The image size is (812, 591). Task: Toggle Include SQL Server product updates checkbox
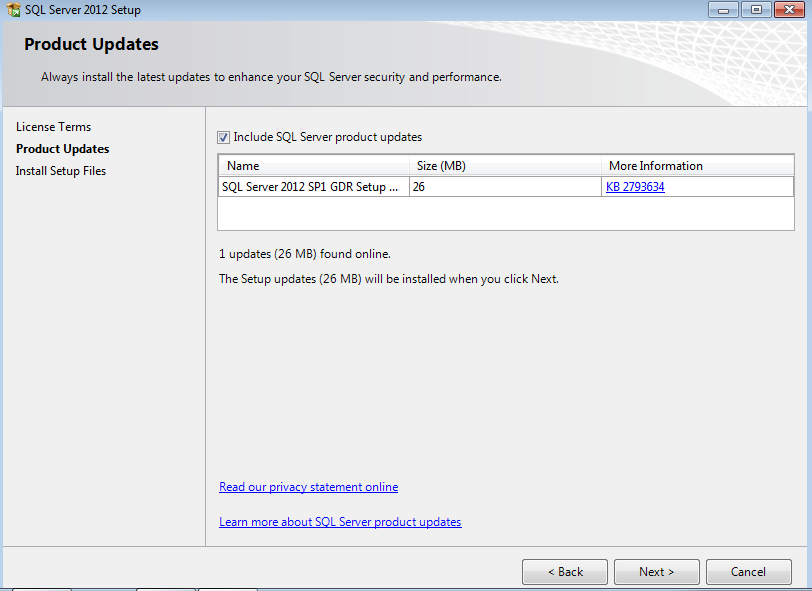point(224,137)
